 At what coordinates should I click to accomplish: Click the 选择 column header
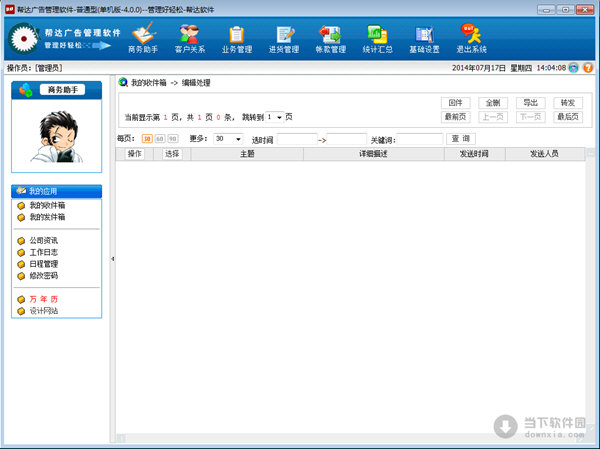click(172, 154)
